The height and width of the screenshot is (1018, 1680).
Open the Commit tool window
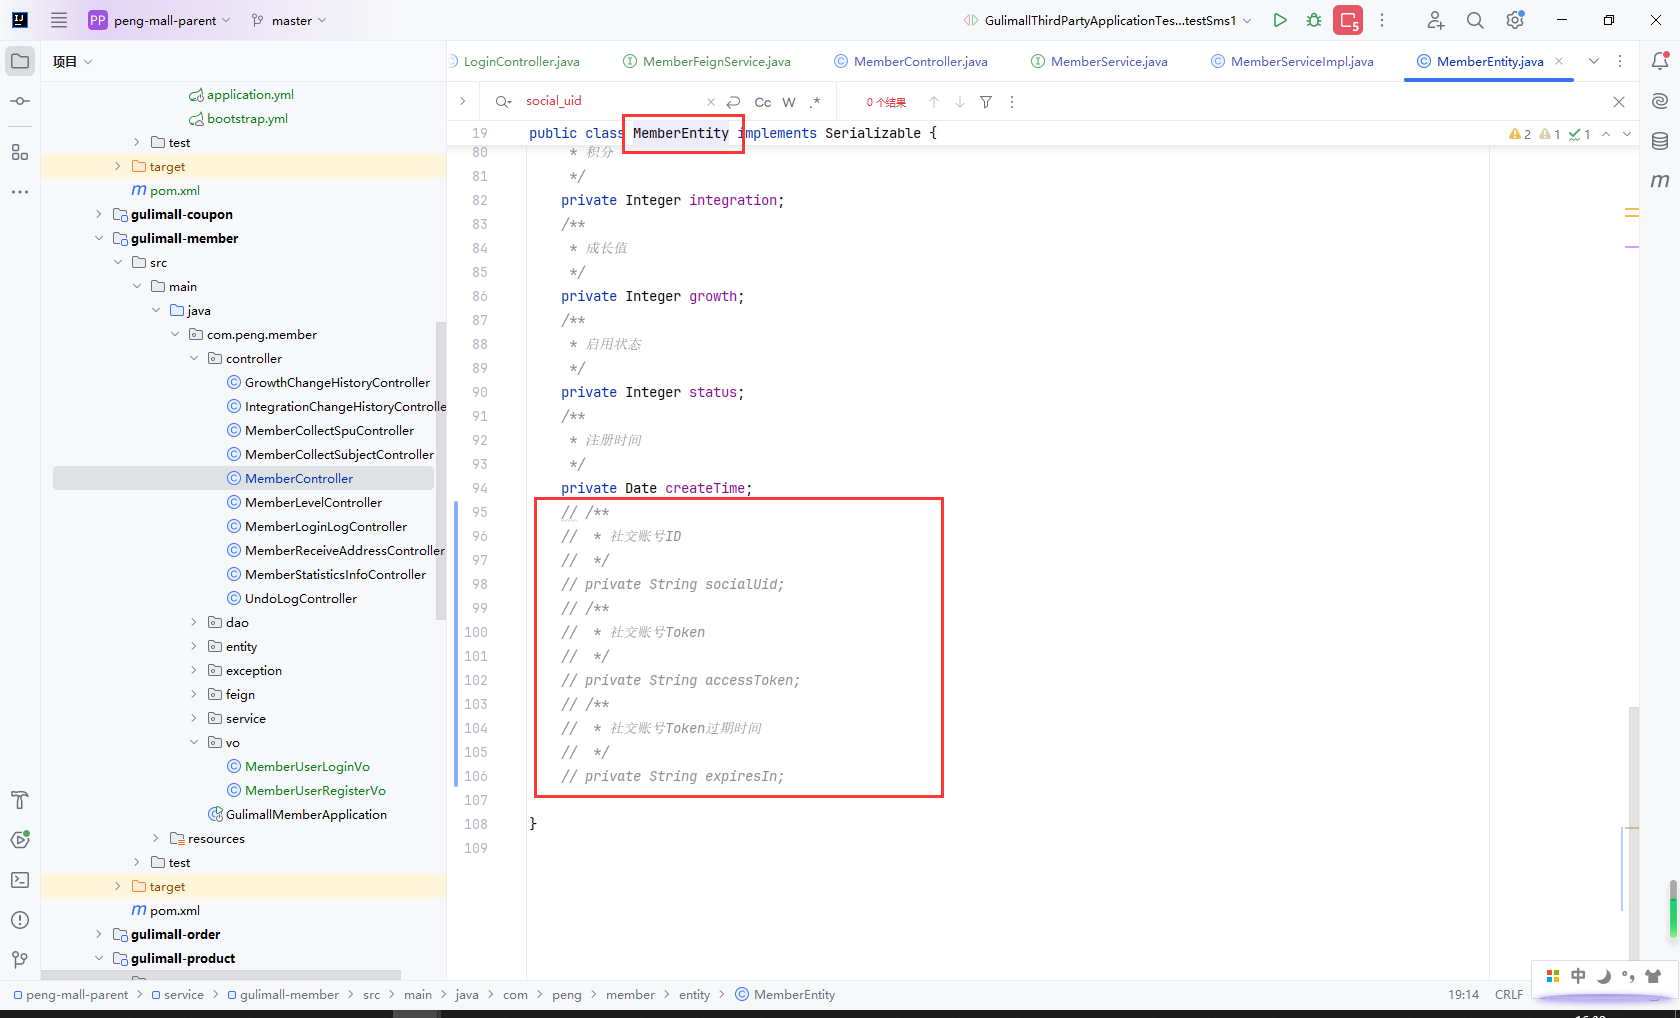(20, 101)
